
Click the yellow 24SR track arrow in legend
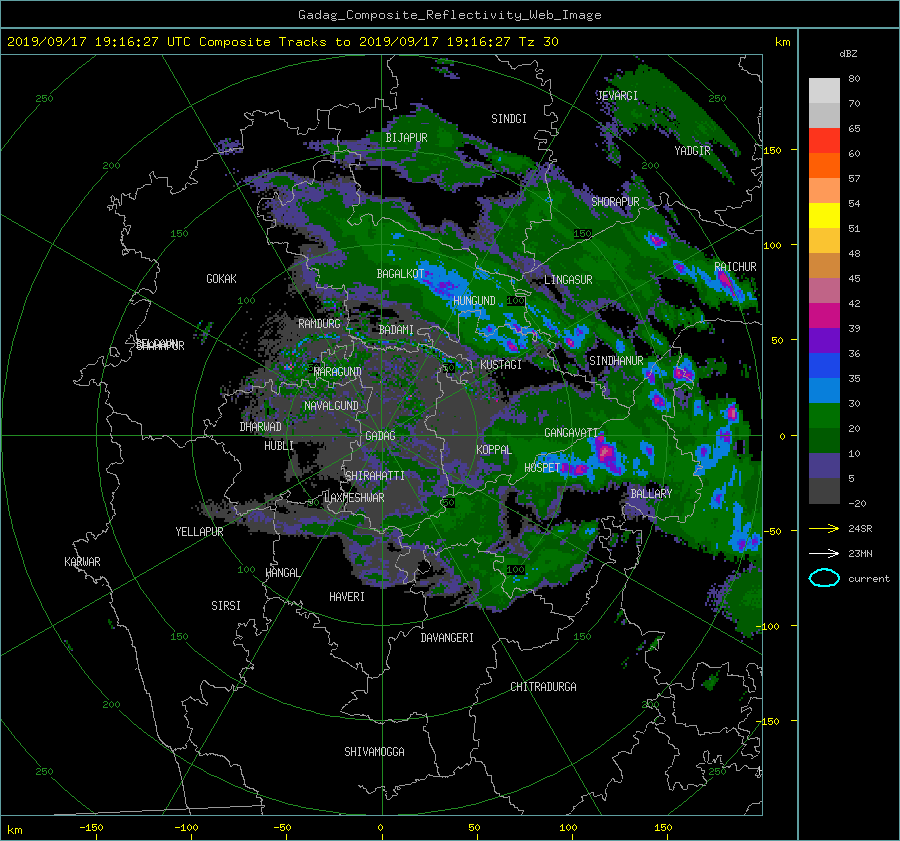(824, 528)
